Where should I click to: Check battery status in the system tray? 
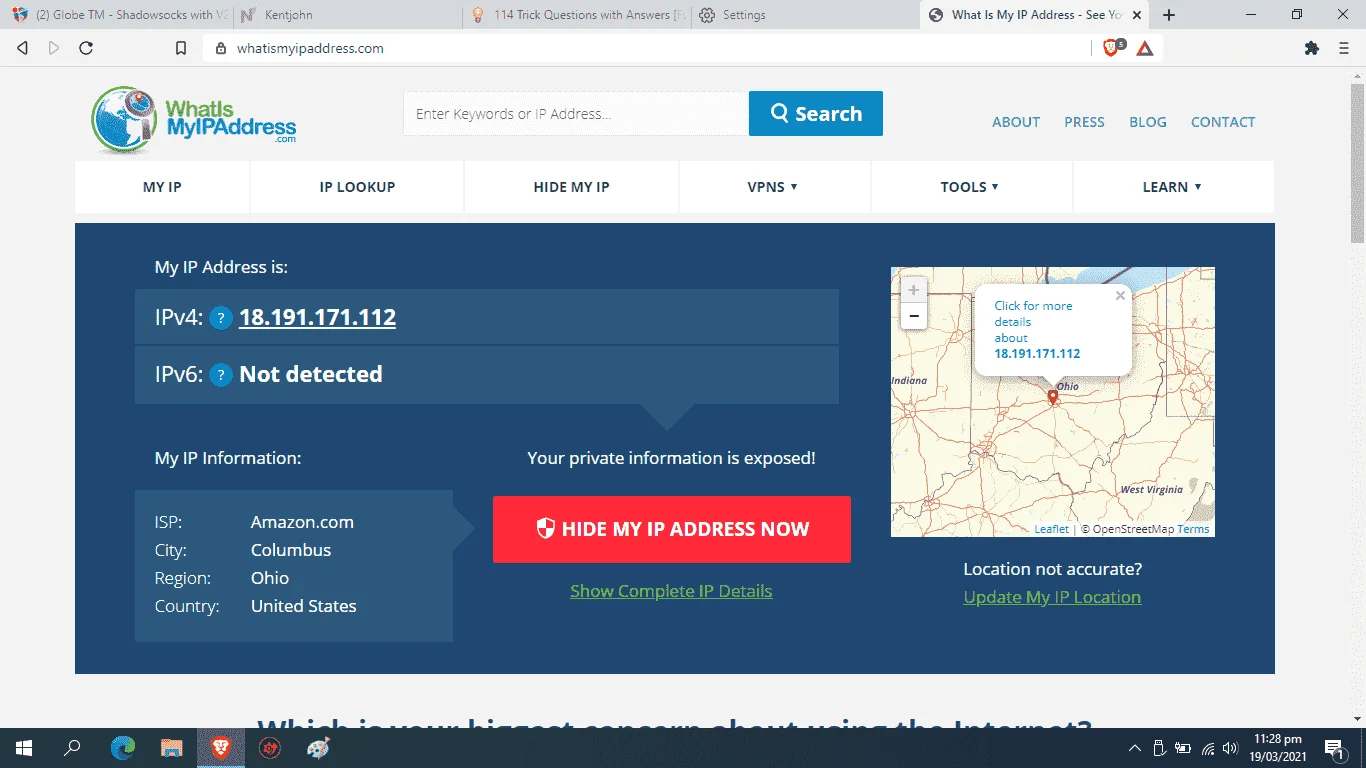coord(1184,748)
